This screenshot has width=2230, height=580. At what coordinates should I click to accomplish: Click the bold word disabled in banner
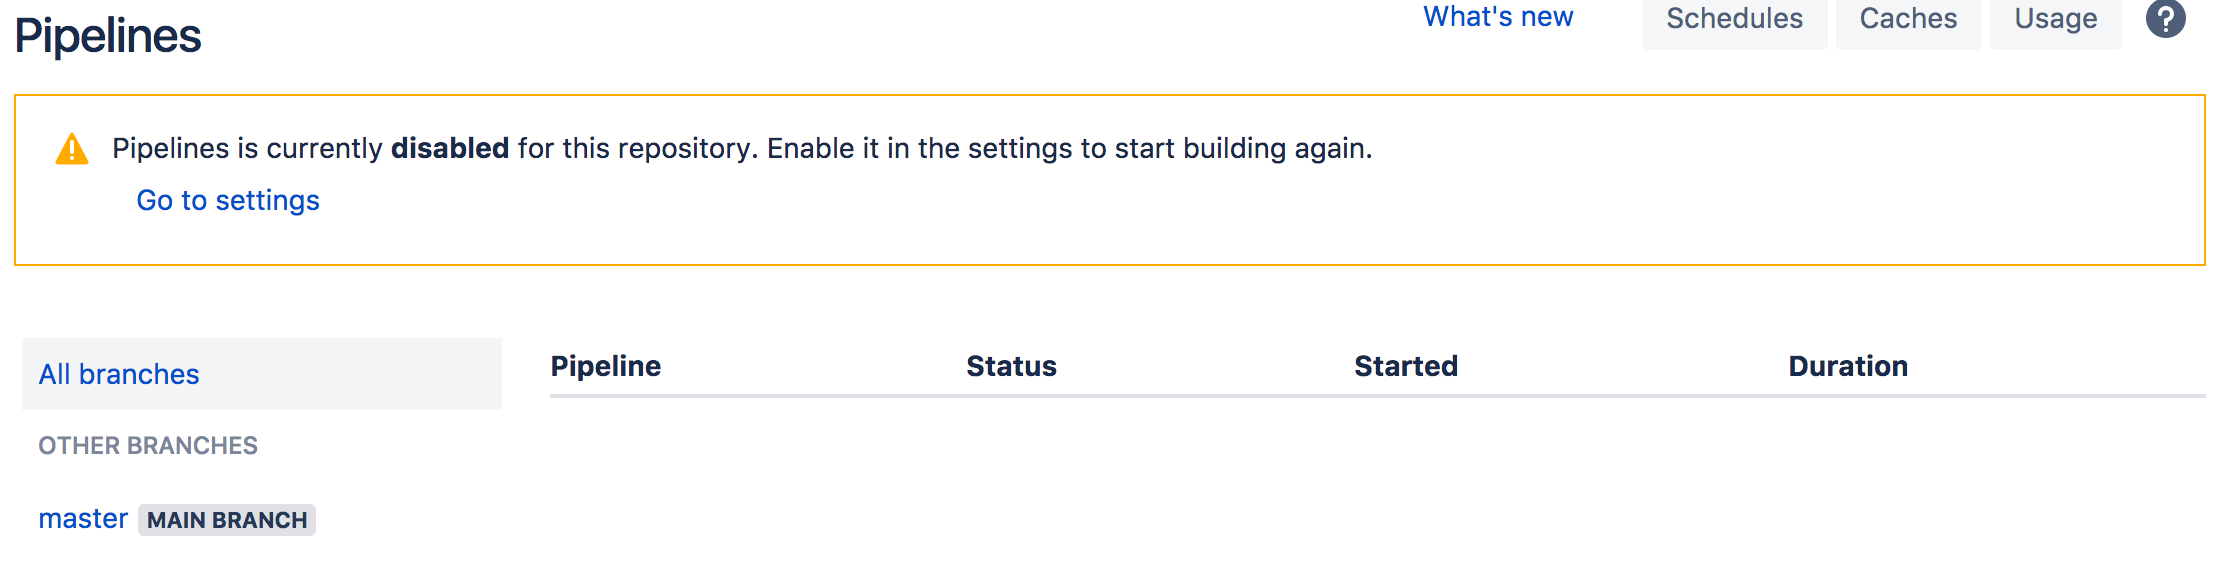tap(450, 148)
